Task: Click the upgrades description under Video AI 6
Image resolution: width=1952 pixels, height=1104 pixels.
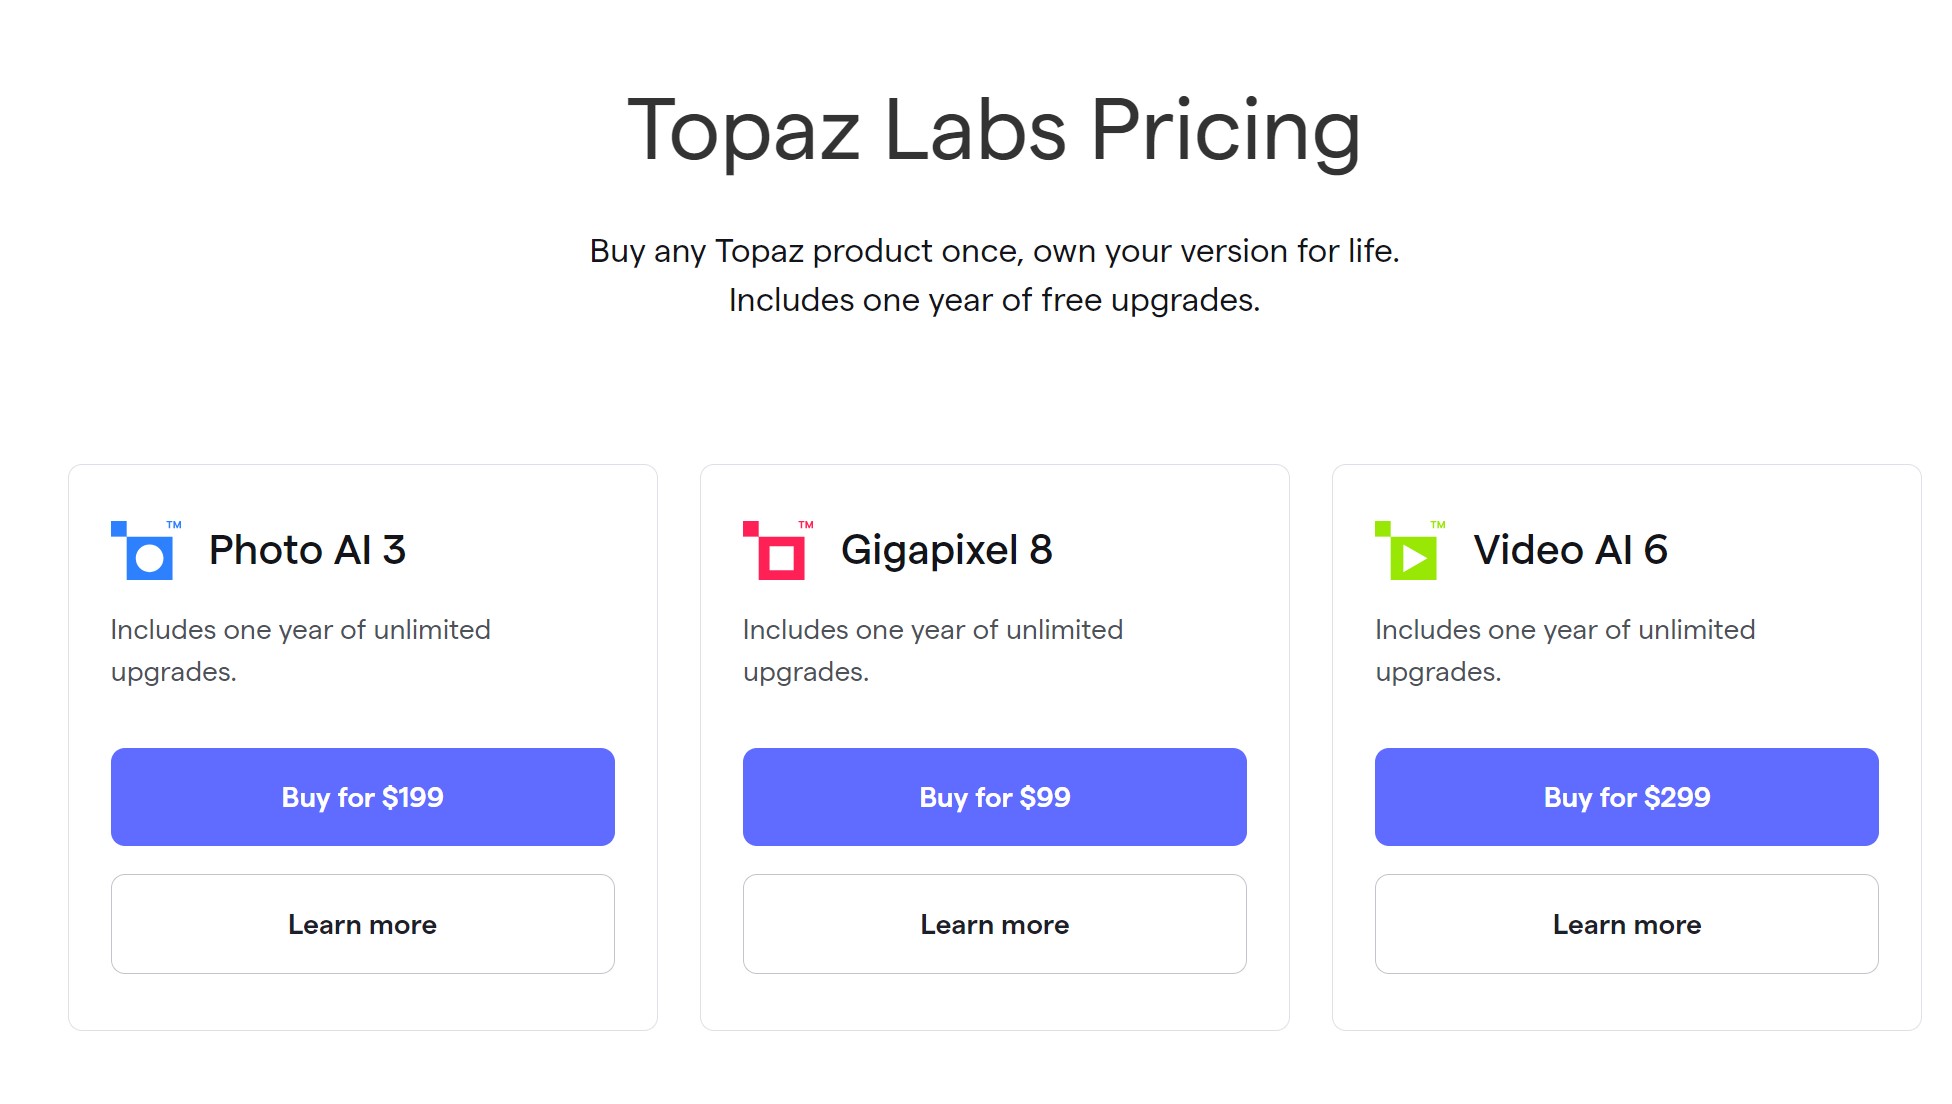Action: click(x=1564, y=650)
